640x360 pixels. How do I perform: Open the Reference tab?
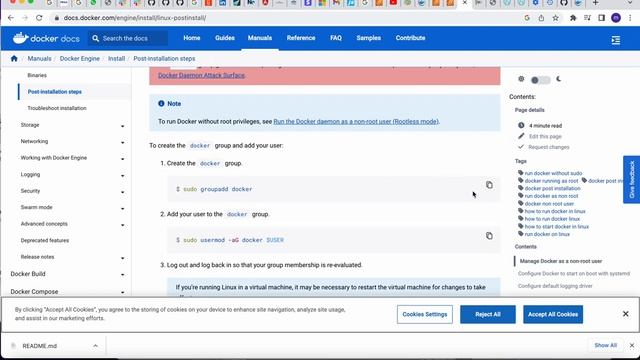click(x=301, y=38)
